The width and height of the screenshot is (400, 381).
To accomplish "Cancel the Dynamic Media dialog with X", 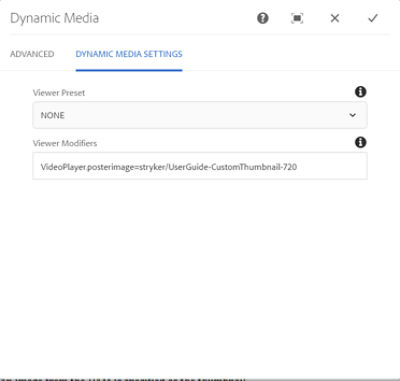I will (335, 18).
